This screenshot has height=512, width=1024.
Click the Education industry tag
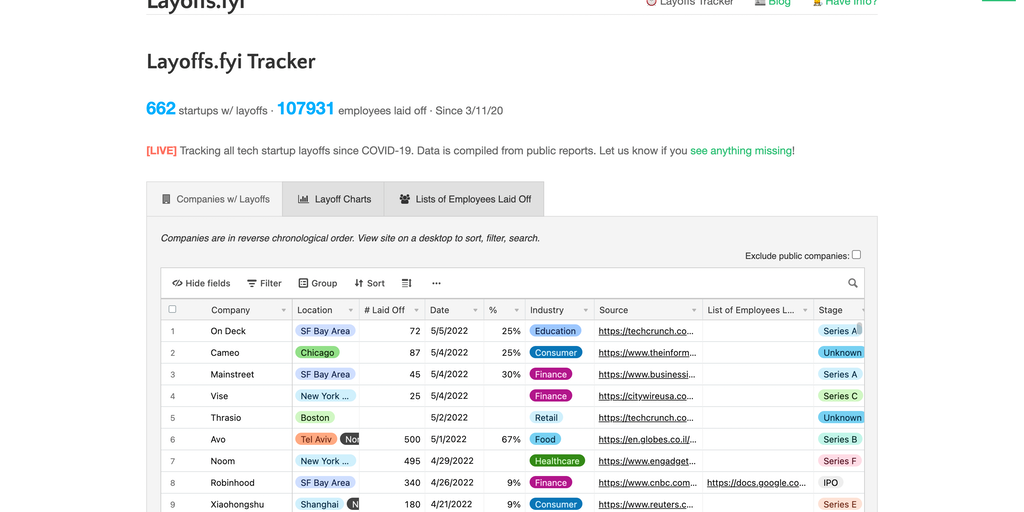(x=555, y=331)
